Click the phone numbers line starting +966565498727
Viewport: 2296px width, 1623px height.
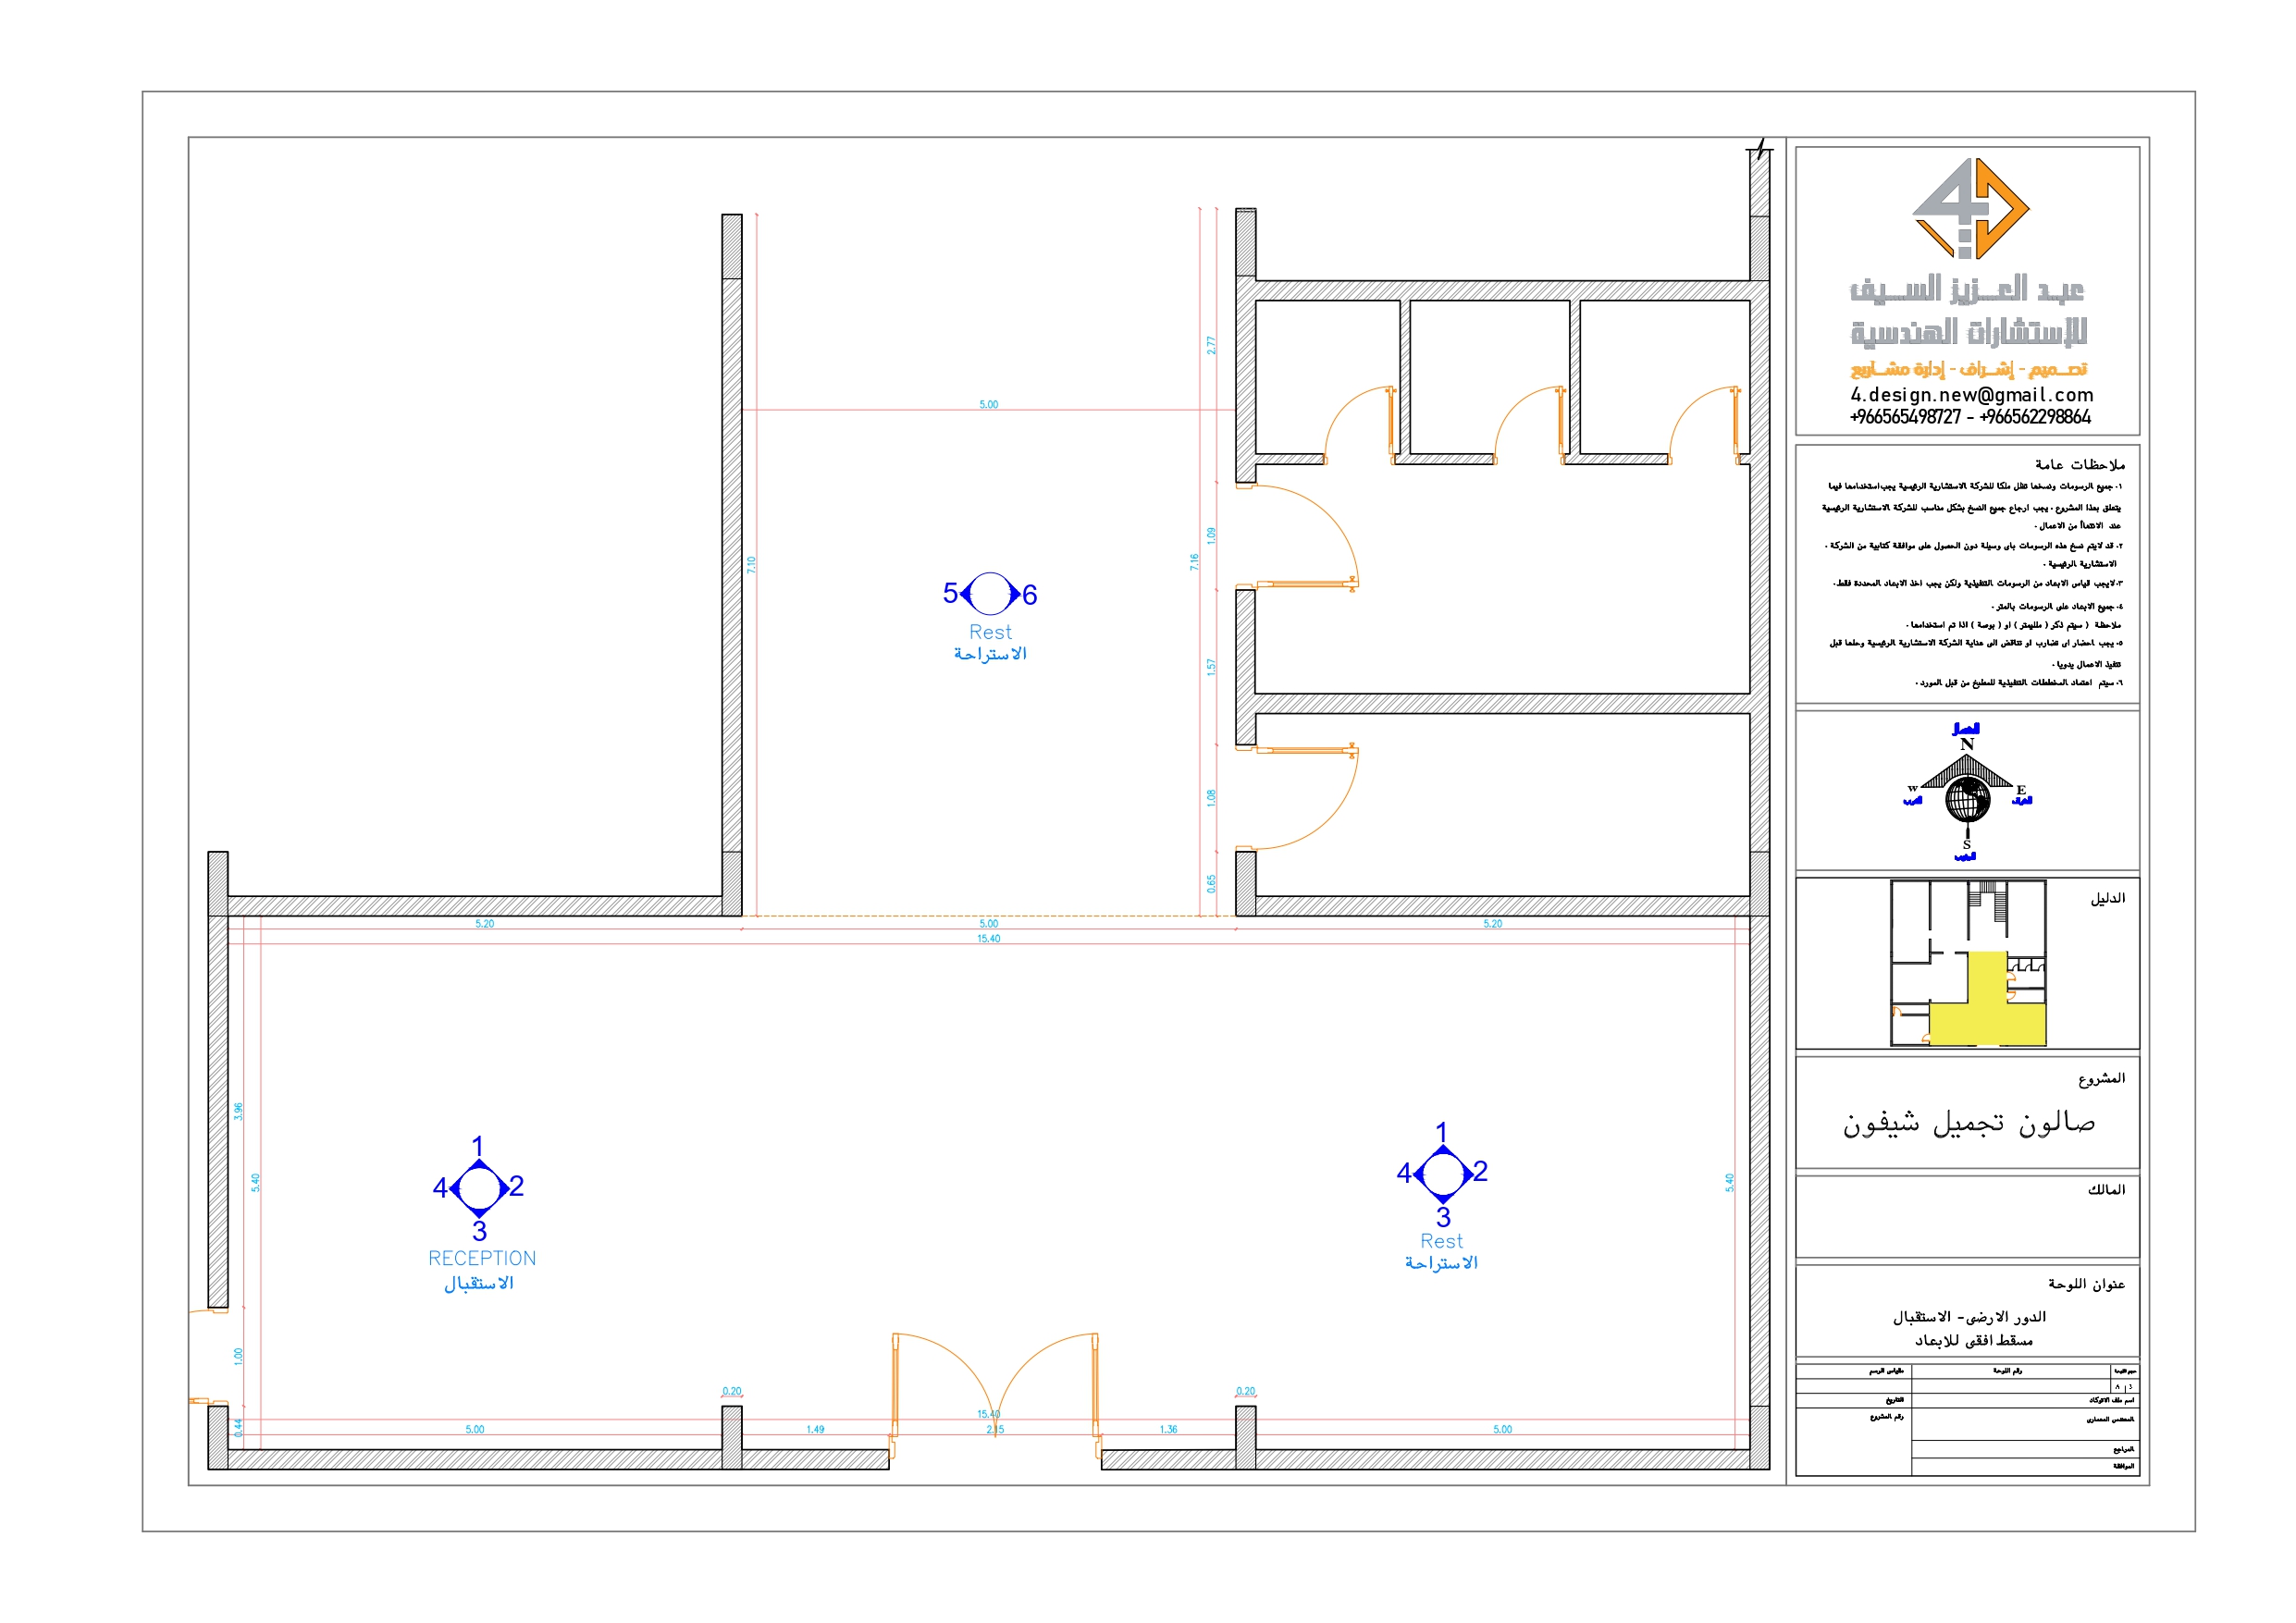[1969, 417]
